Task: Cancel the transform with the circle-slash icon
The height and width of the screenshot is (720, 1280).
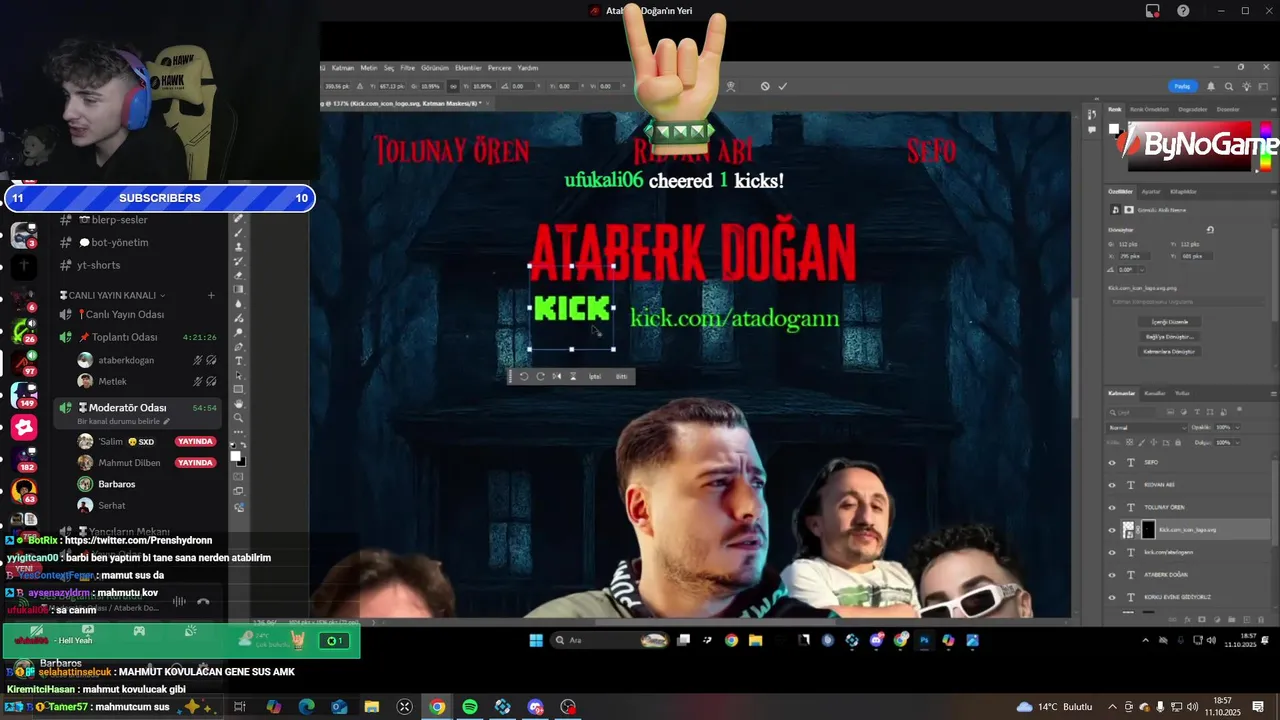Action: (765, 86)
